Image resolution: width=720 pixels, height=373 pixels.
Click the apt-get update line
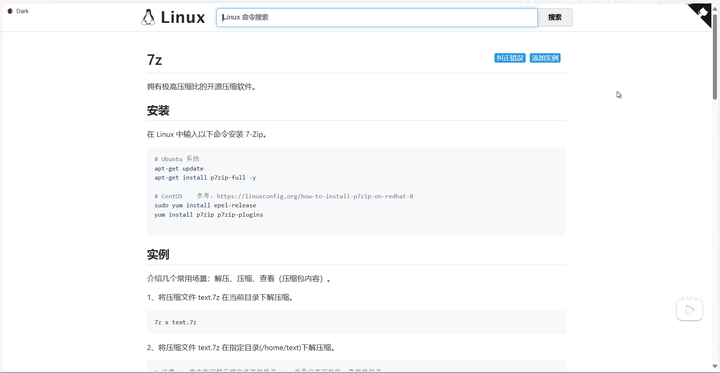(179, 169)
